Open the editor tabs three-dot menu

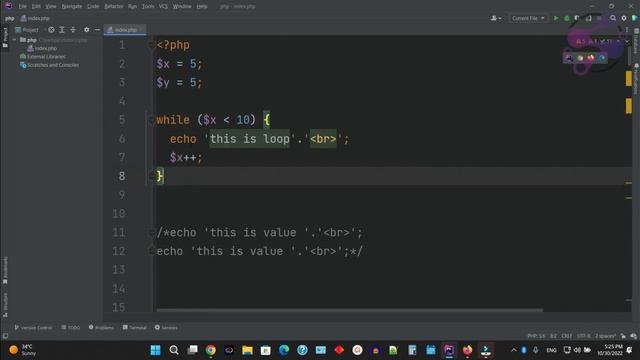[x=627, y=30]
